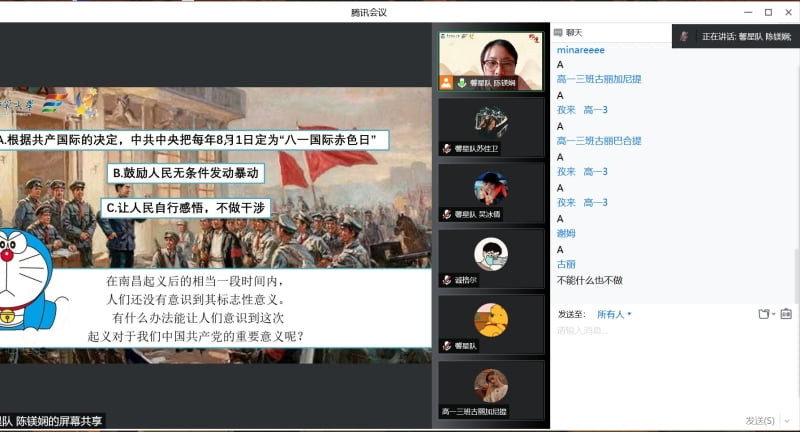This screenshot has height=432, width=800.
Task: Click the 腾讯会议 window title
Action: click(x=369, y=12)
